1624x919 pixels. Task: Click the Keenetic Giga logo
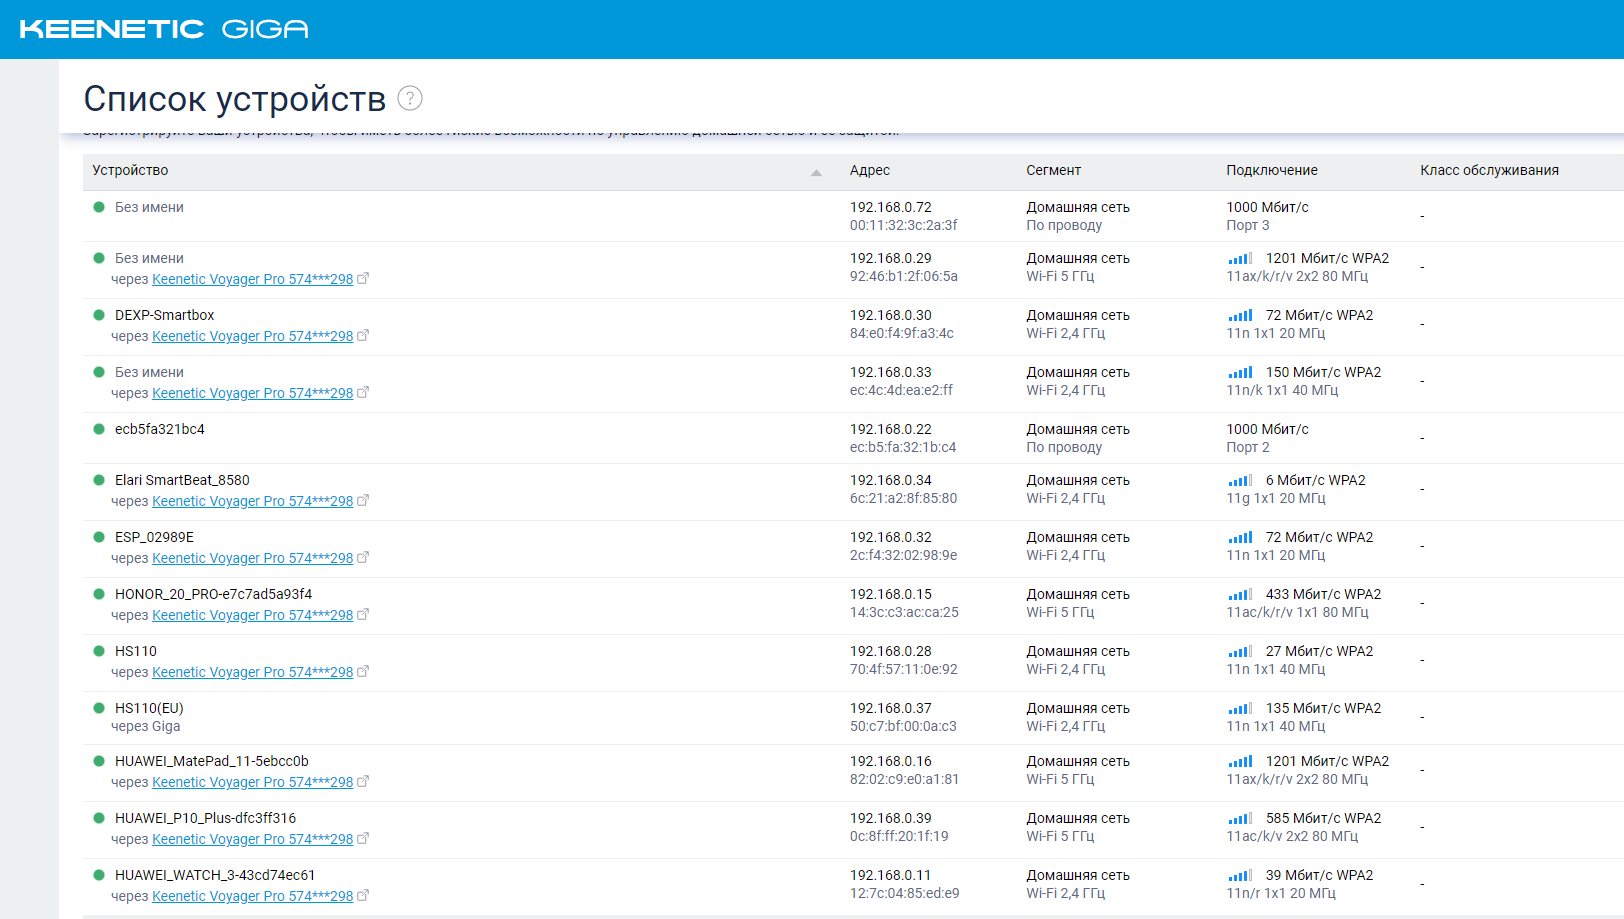[164, 29]
